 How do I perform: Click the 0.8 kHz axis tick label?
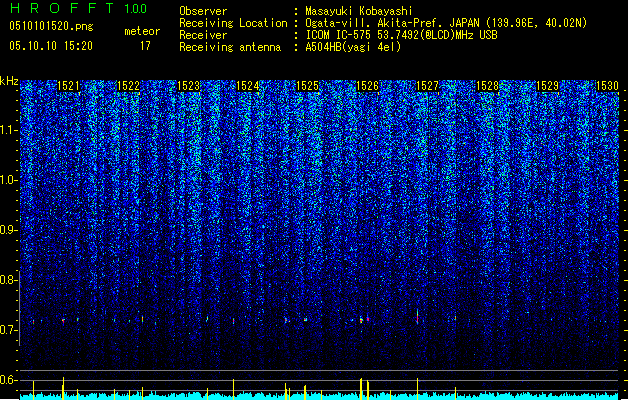[x=9, y=280]
